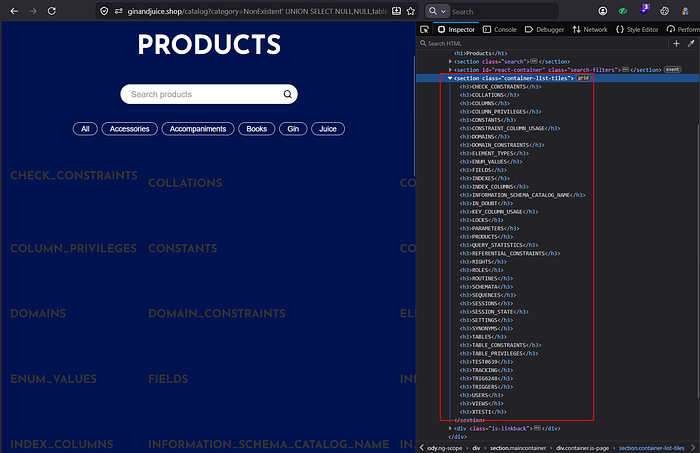The width and height of the screenshot is (700, 453).
Task: Focus the browser Search box
Action: [x=503, y=12]
